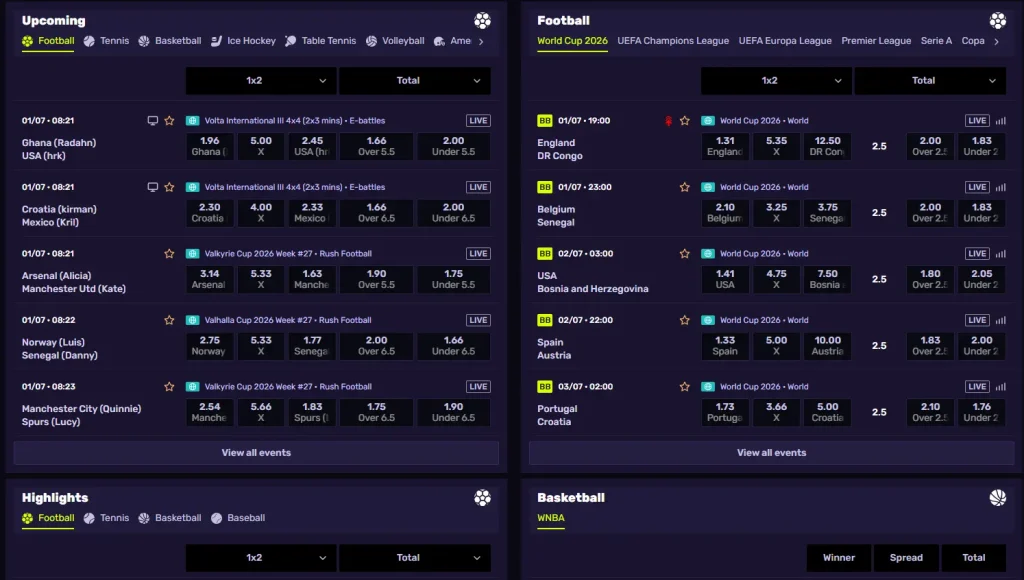Open live stream icon for Ghana vs USA
Image resolution: width=1024 pixels, height=580 pixels.
pos(152,121)
